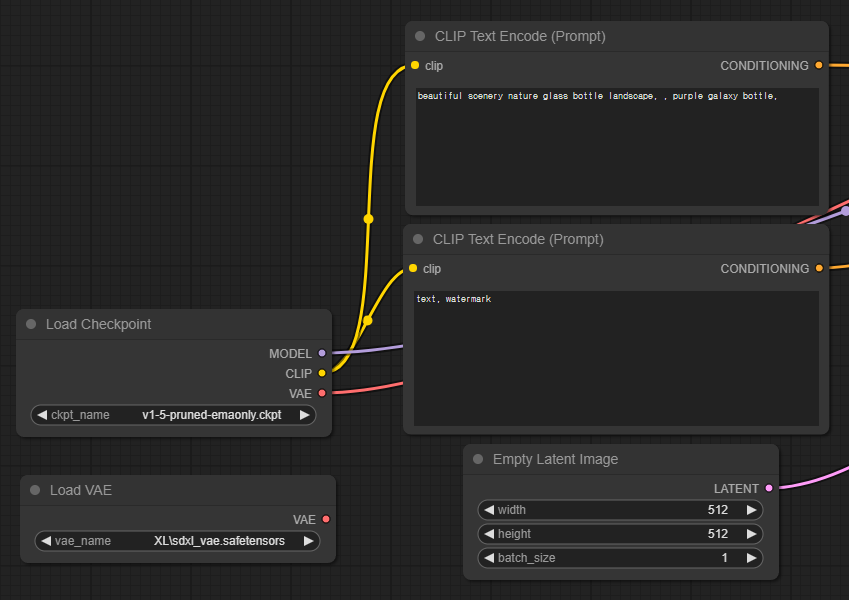Select the clip input dot on the scenery prompt node

point(414,65)
